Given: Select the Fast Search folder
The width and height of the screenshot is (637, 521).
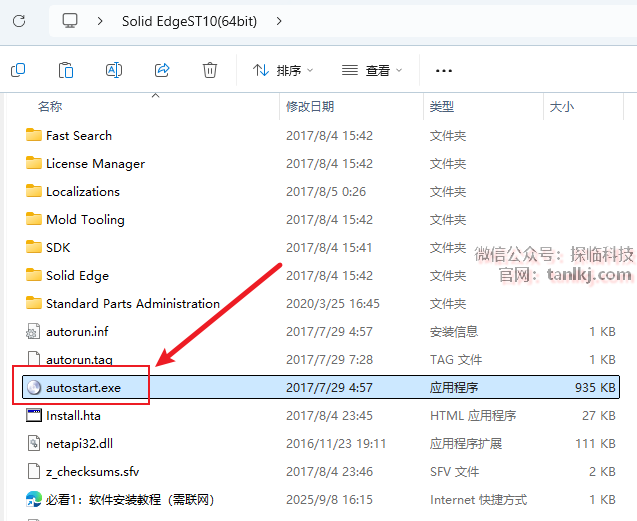Looking at the screenshot, I should coord(78,136).
